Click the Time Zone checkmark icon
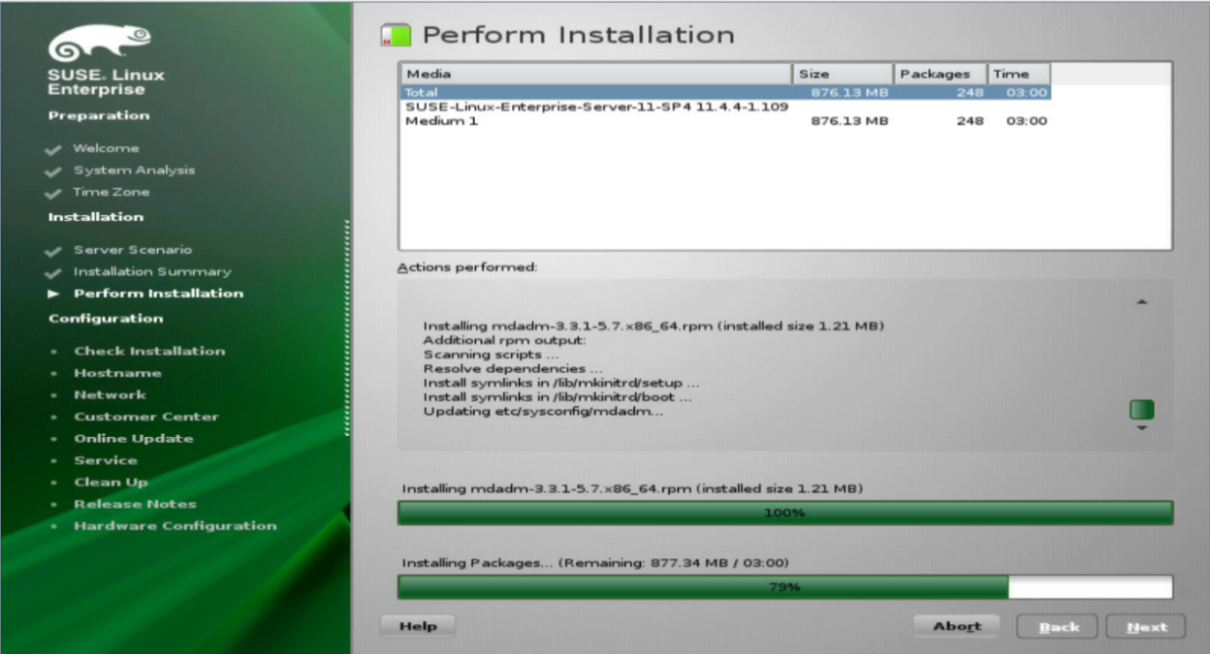1210x654 pixels. pyautogui.click(x=53, y=193)
